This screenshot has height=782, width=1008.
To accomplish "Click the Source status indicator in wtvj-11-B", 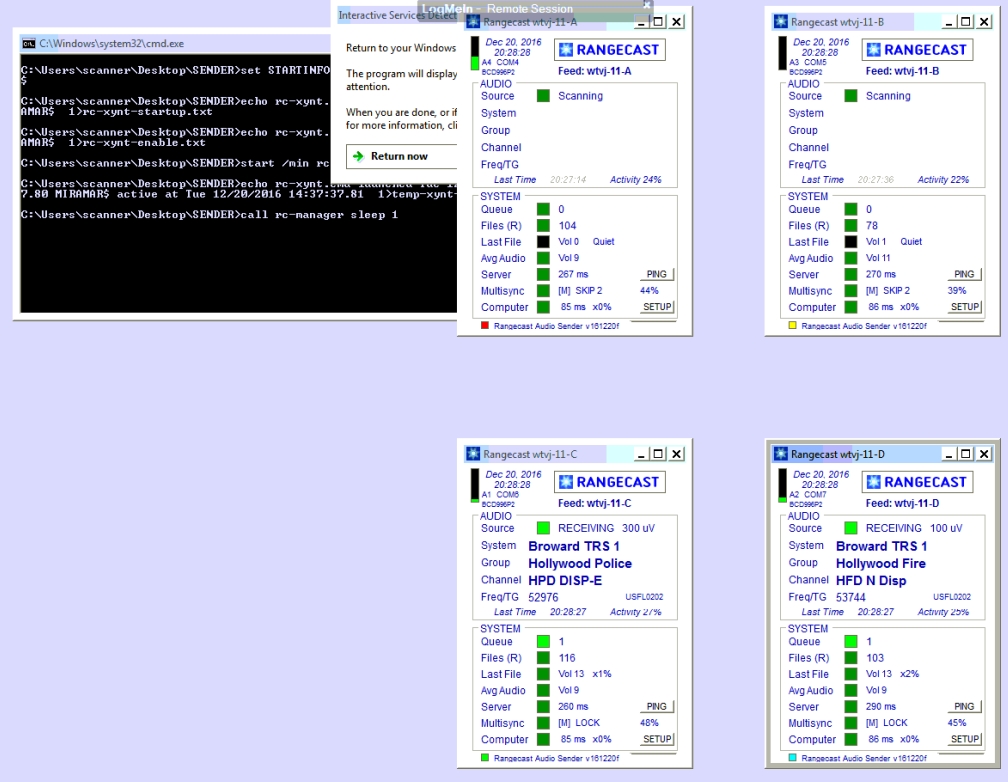I will pyautogui.click(x=851, y=96).
